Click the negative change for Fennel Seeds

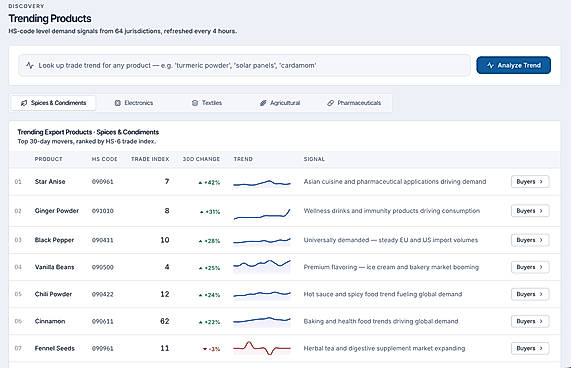212,349
